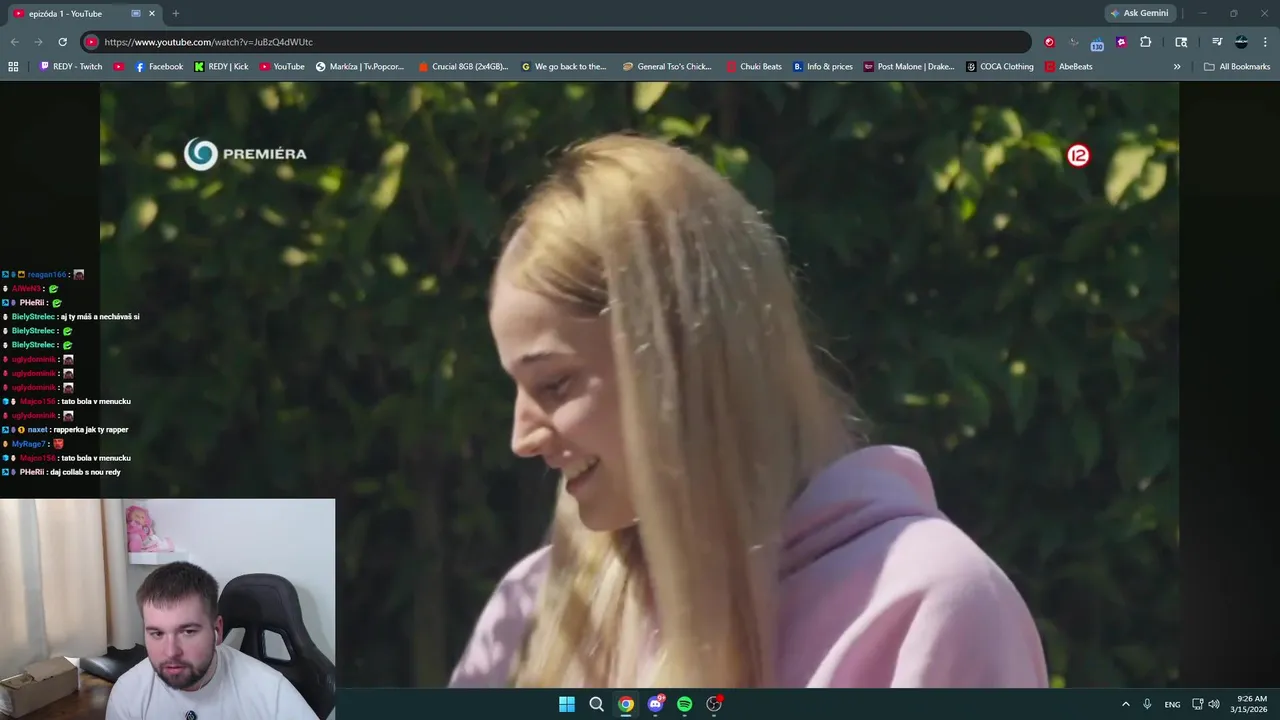Viewport: 1280px width, 720px height.
Task: Click the Chrome taskbar icon
Action: tap(626, 704)
